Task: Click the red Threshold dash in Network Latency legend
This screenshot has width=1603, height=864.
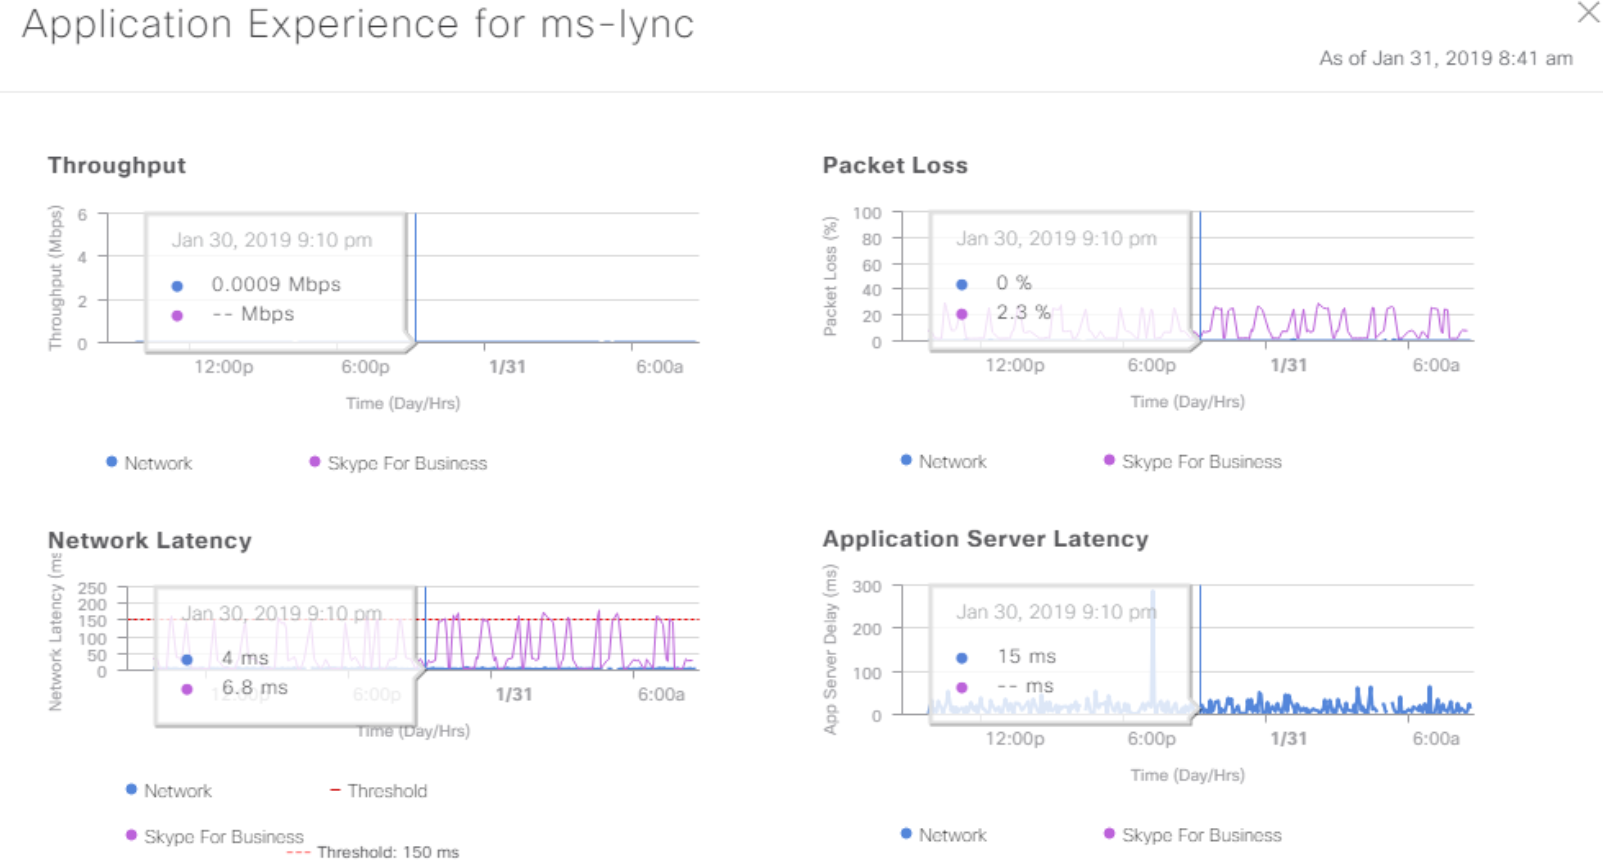Action: click(335, 790)
